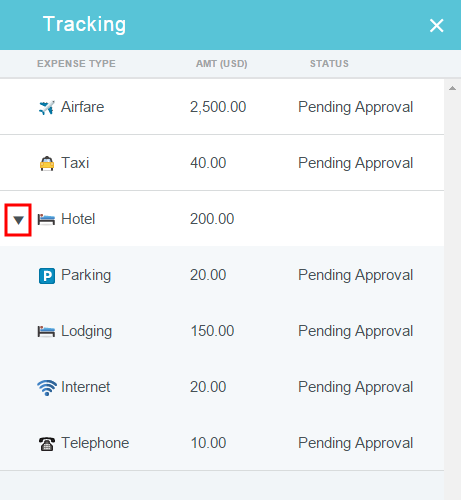Click the Taxi cab icon
The width and height of the screenshot is (461, 500).
point(47,163)
